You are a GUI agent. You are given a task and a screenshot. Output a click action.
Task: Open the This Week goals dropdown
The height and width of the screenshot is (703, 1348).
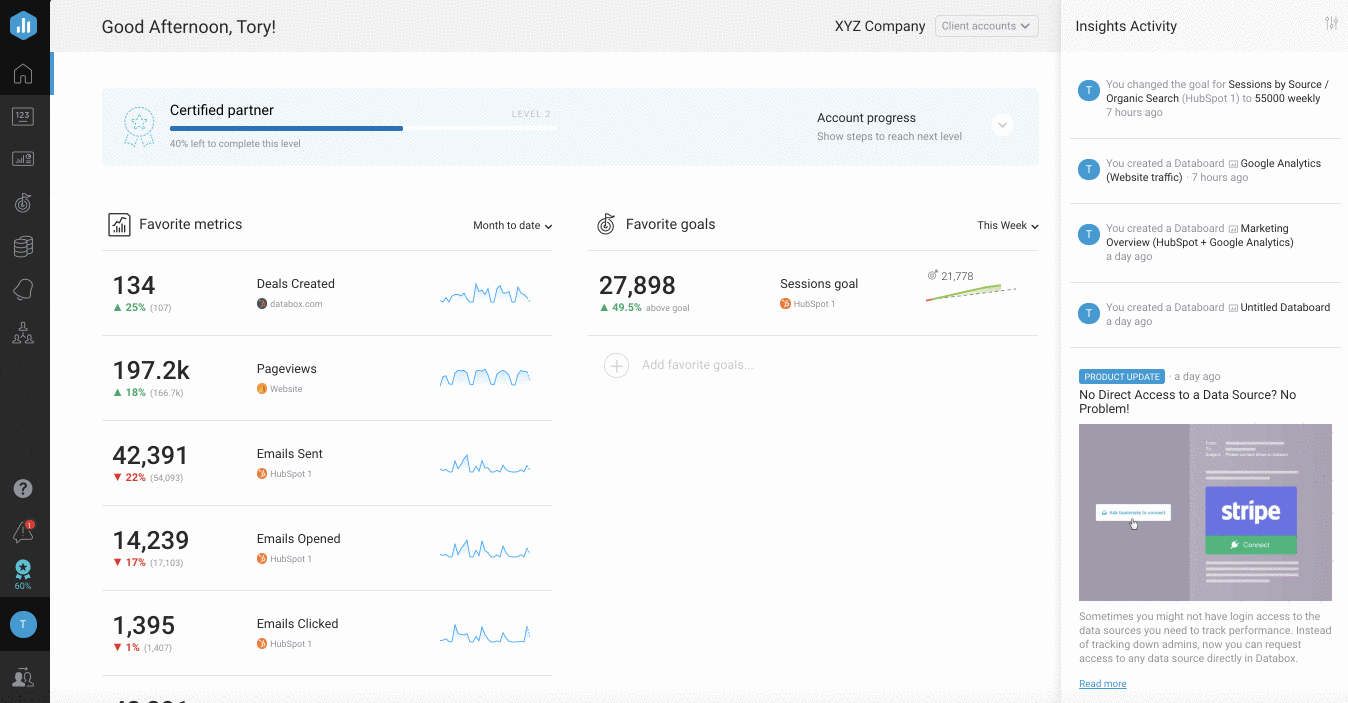(x=1008, y=226)
